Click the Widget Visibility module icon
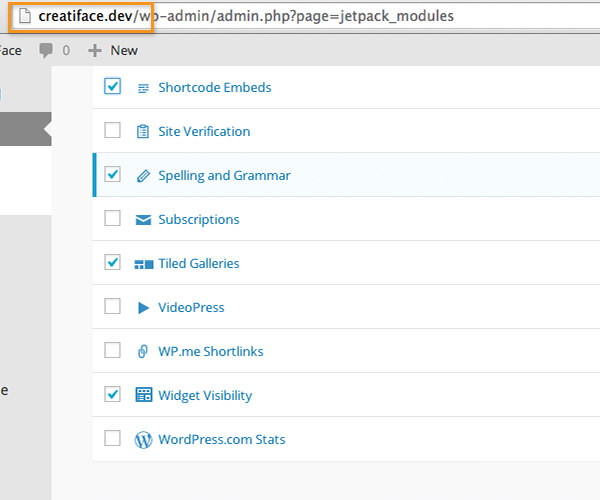Screen dimensions: 600x500 click(143, 395)
